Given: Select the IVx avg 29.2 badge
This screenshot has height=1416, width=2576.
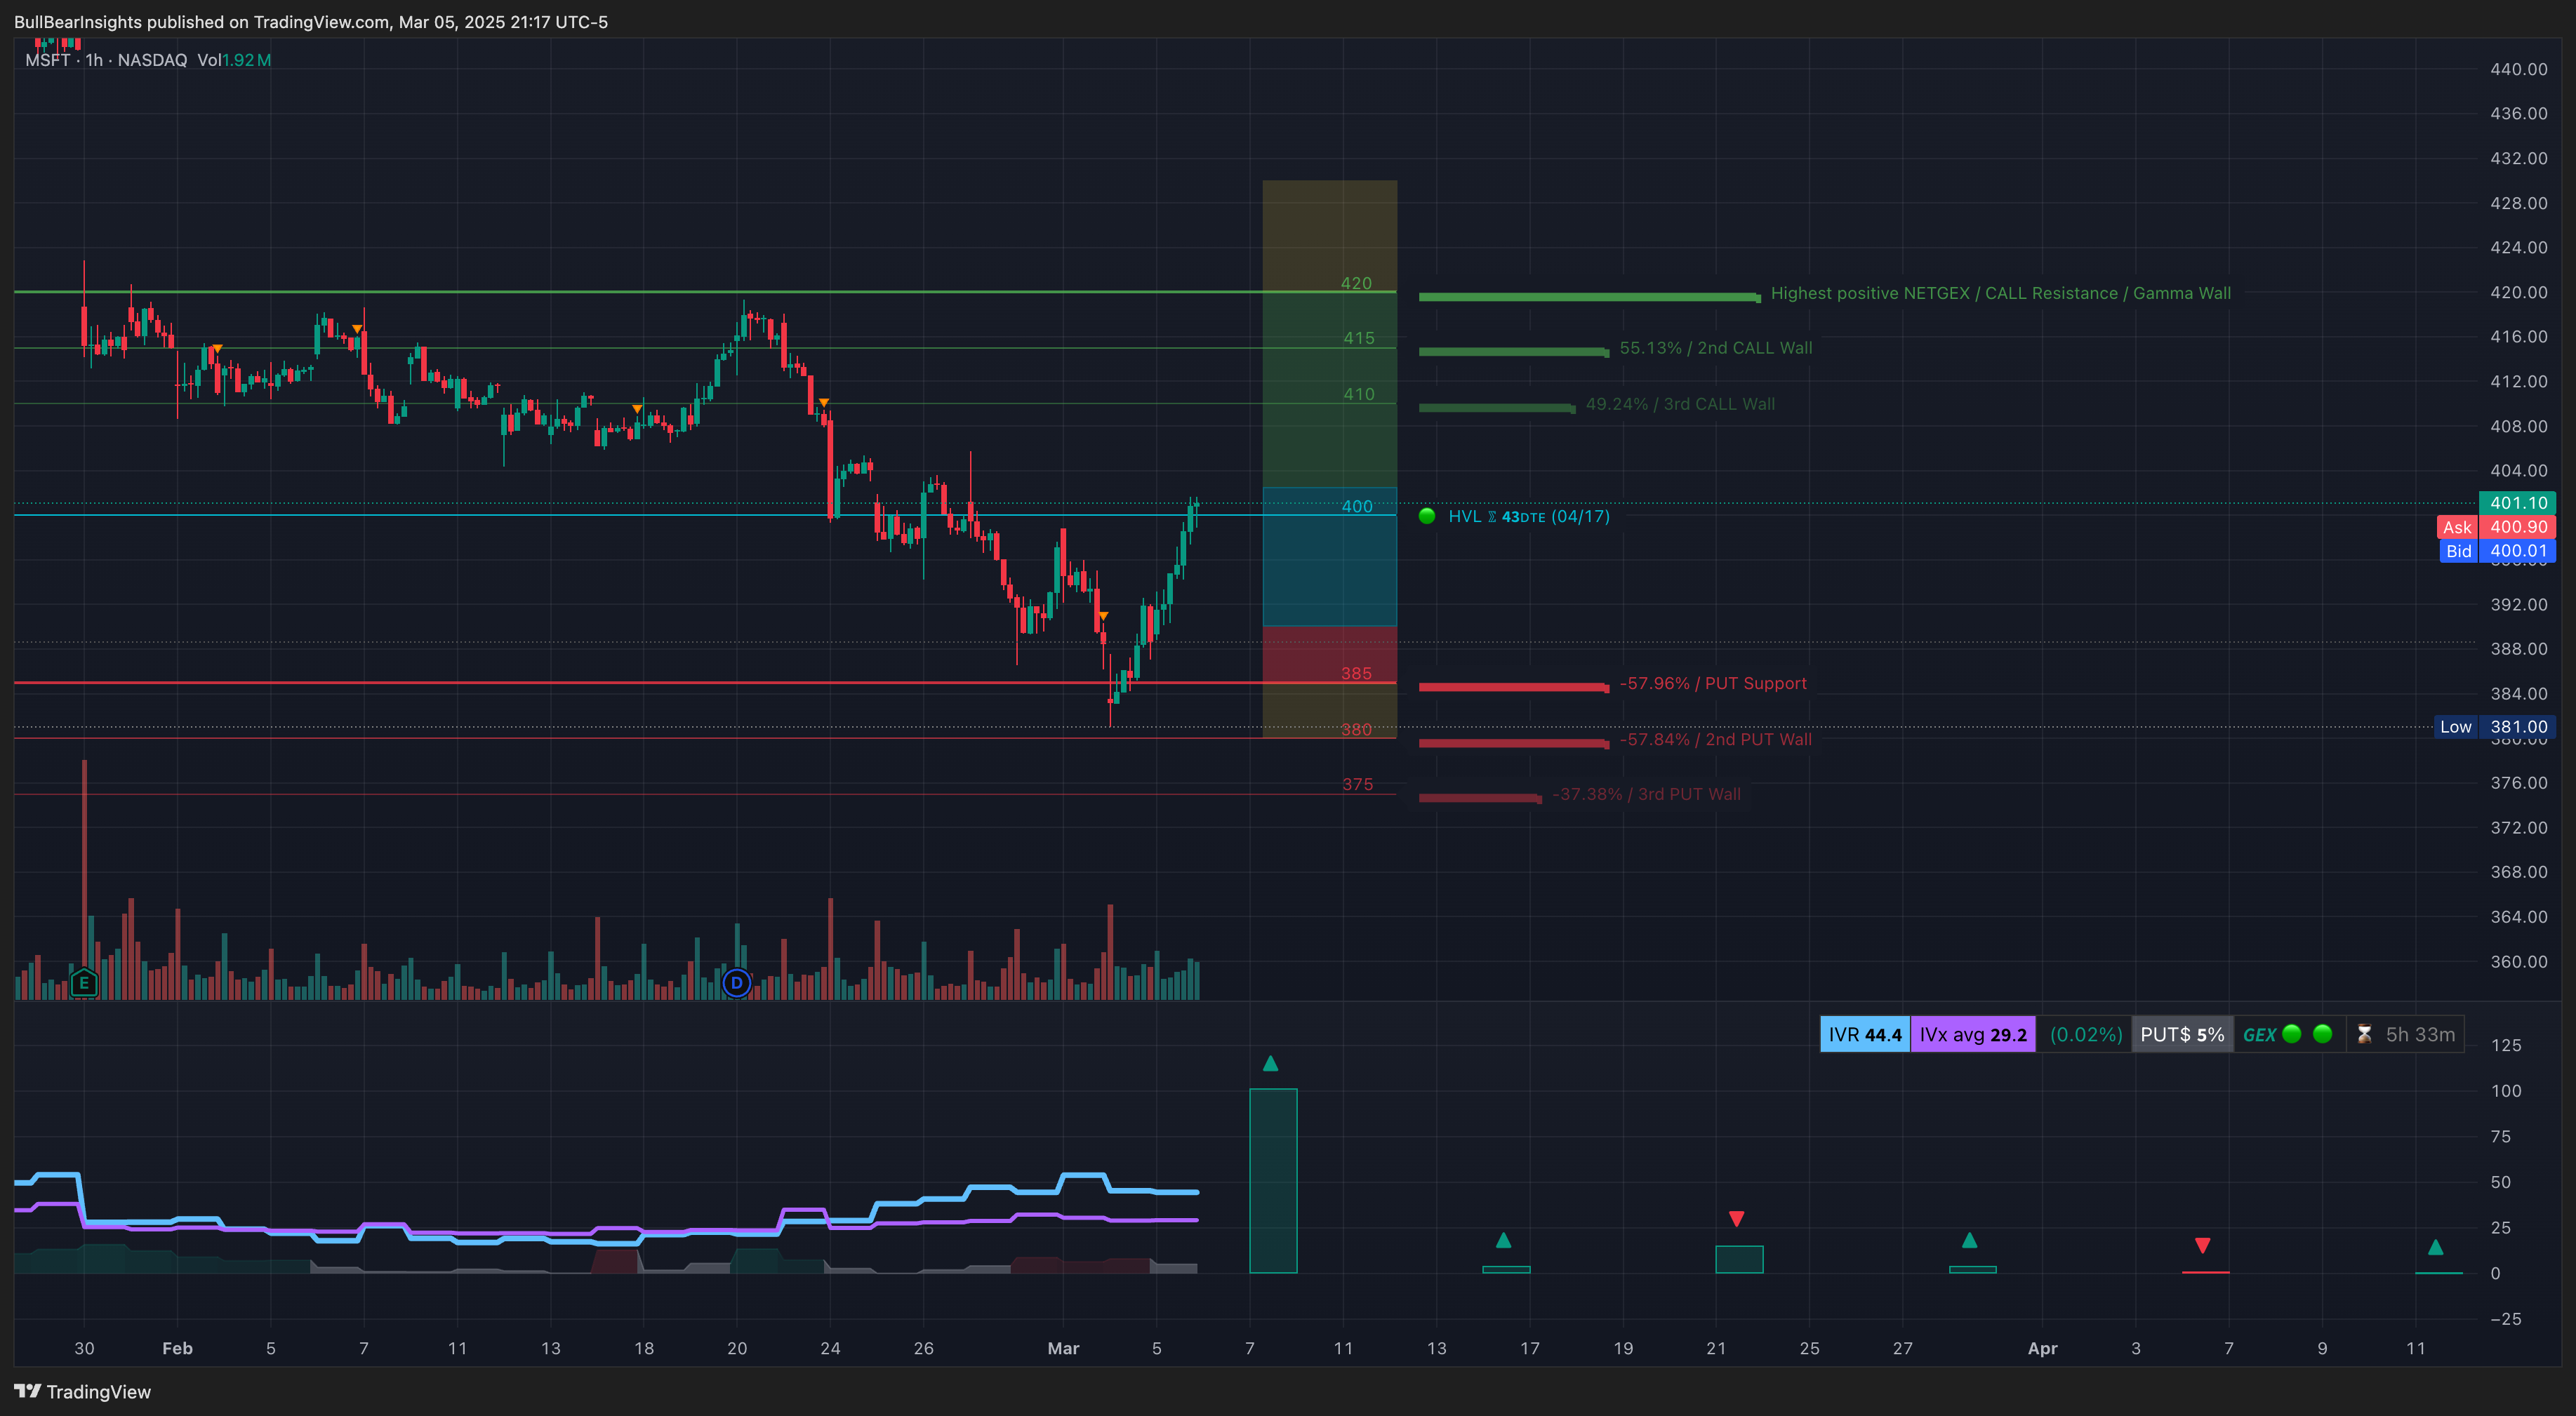Looking at the screenshot, I should 1973,1034.
